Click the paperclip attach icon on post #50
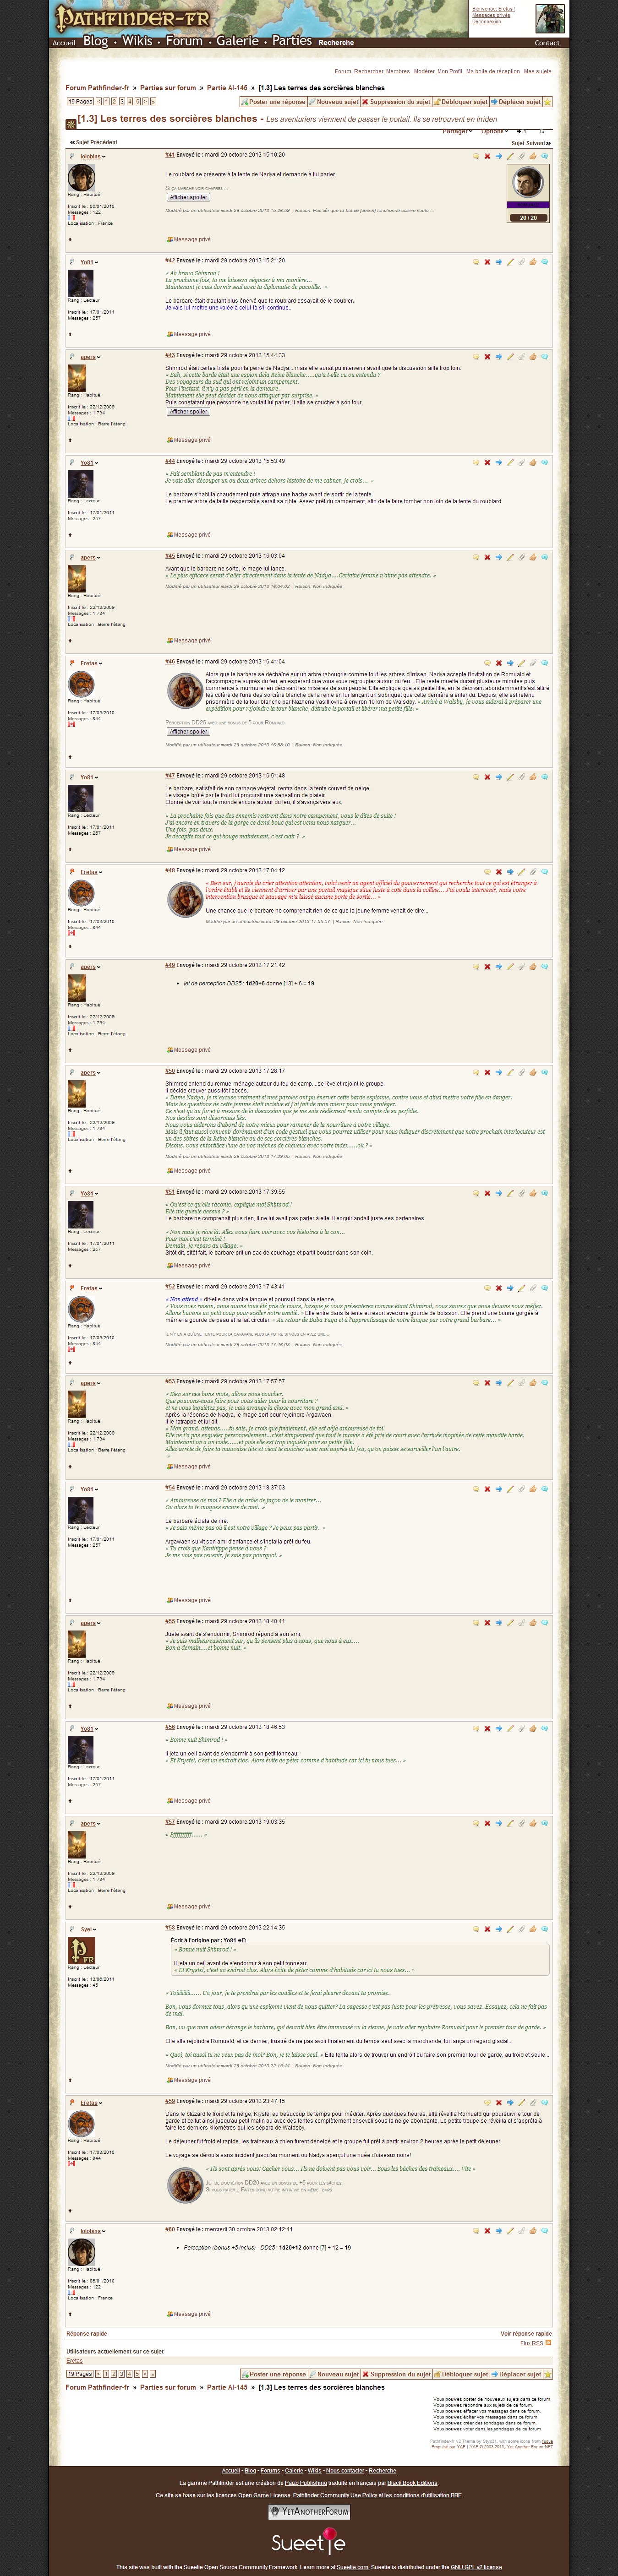Screen dimensions: 618x2576 521,1072
